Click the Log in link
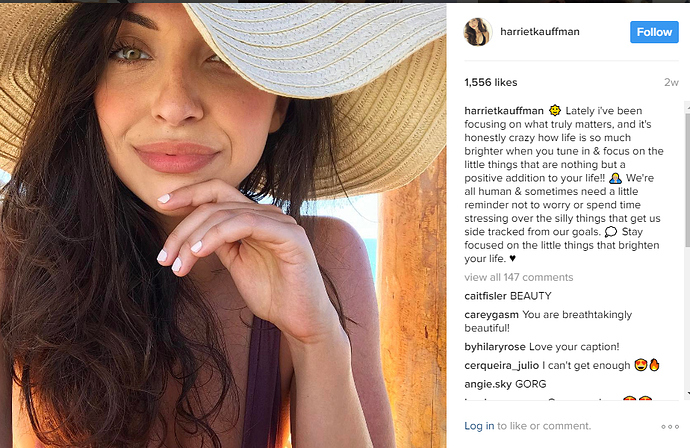Image resolution: width=690 pixels, height=448 pixels. pos(479,426)
